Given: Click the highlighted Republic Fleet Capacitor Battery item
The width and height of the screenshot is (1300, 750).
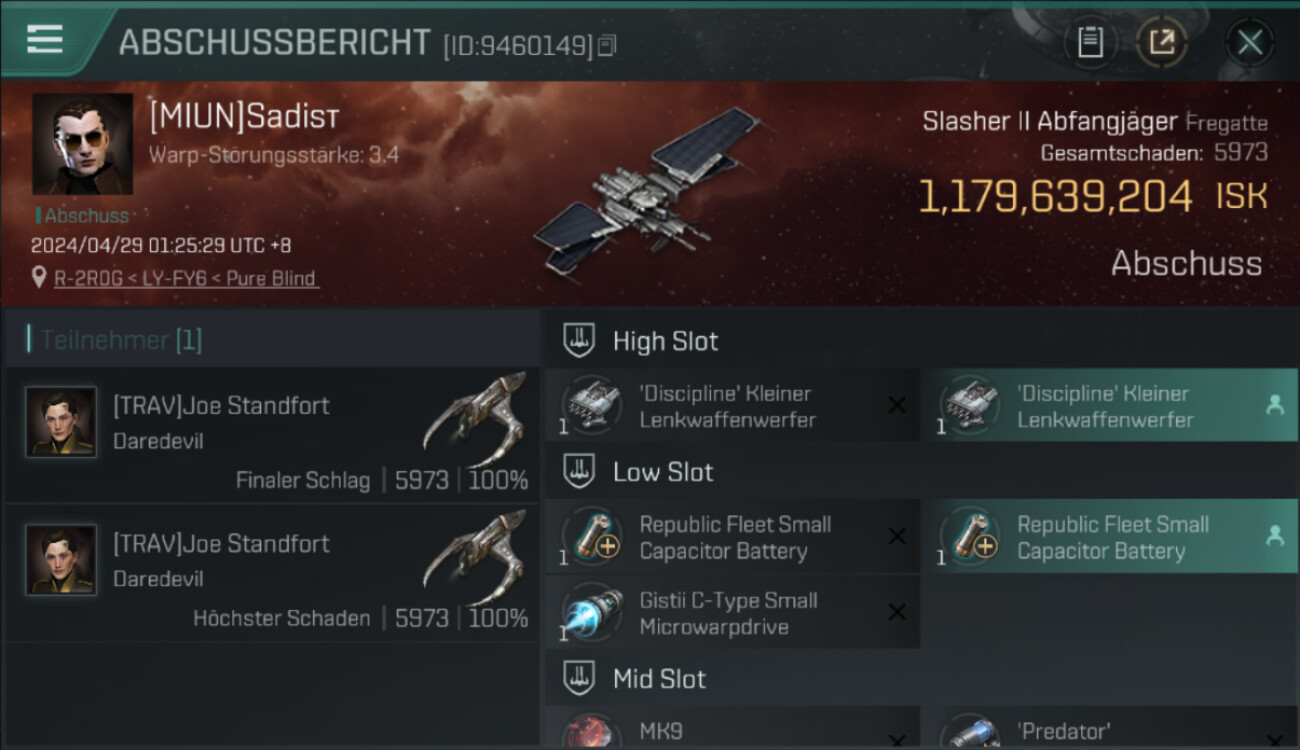Looking at the screenshot, I should (1109, 536).
